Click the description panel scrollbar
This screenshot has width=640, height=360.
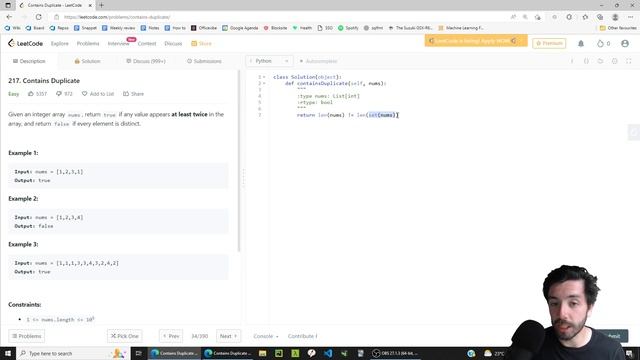coord(239,161)
